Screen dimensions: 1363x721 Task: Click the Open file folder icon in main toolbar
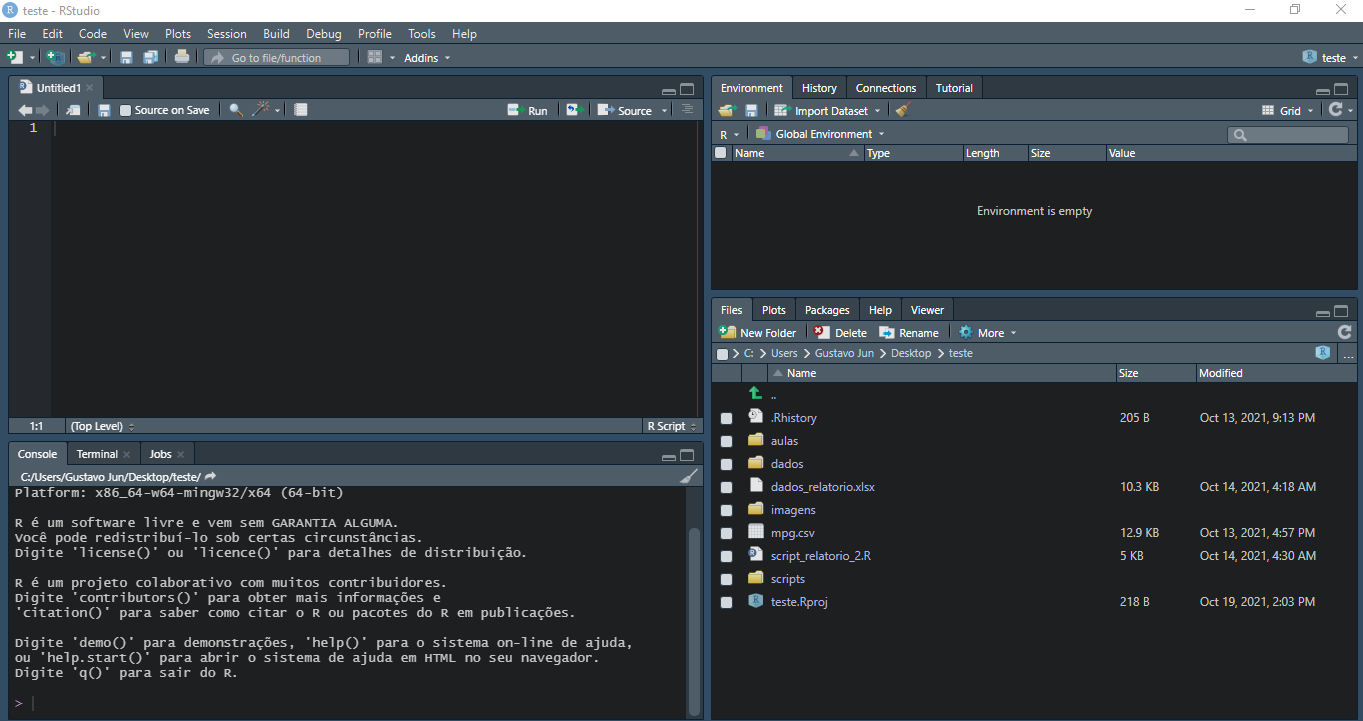[86, 57]
